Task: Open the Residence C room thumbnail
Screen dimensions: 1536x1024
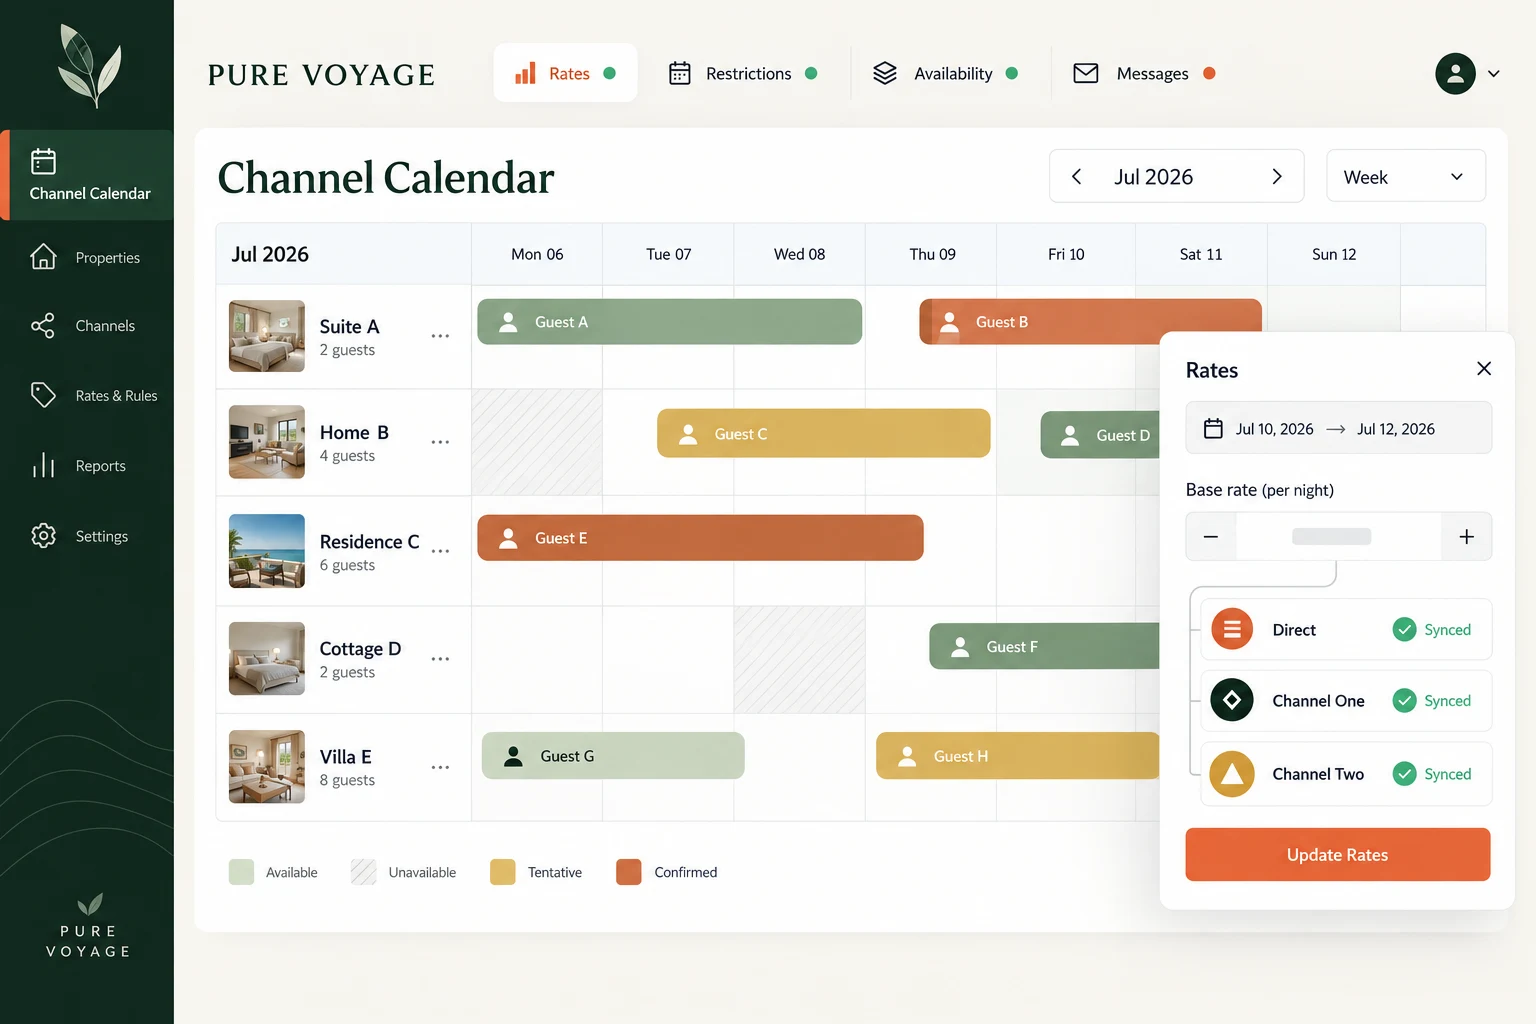Action: 267,551
